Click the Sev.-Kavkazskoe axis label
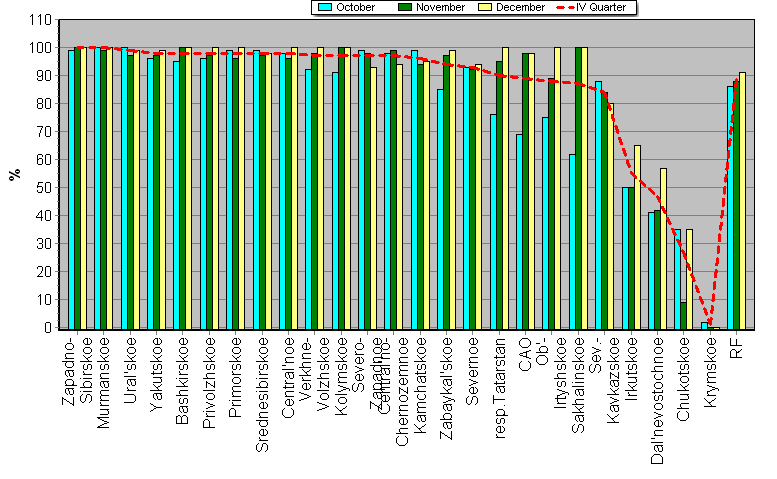 [605, 380]
